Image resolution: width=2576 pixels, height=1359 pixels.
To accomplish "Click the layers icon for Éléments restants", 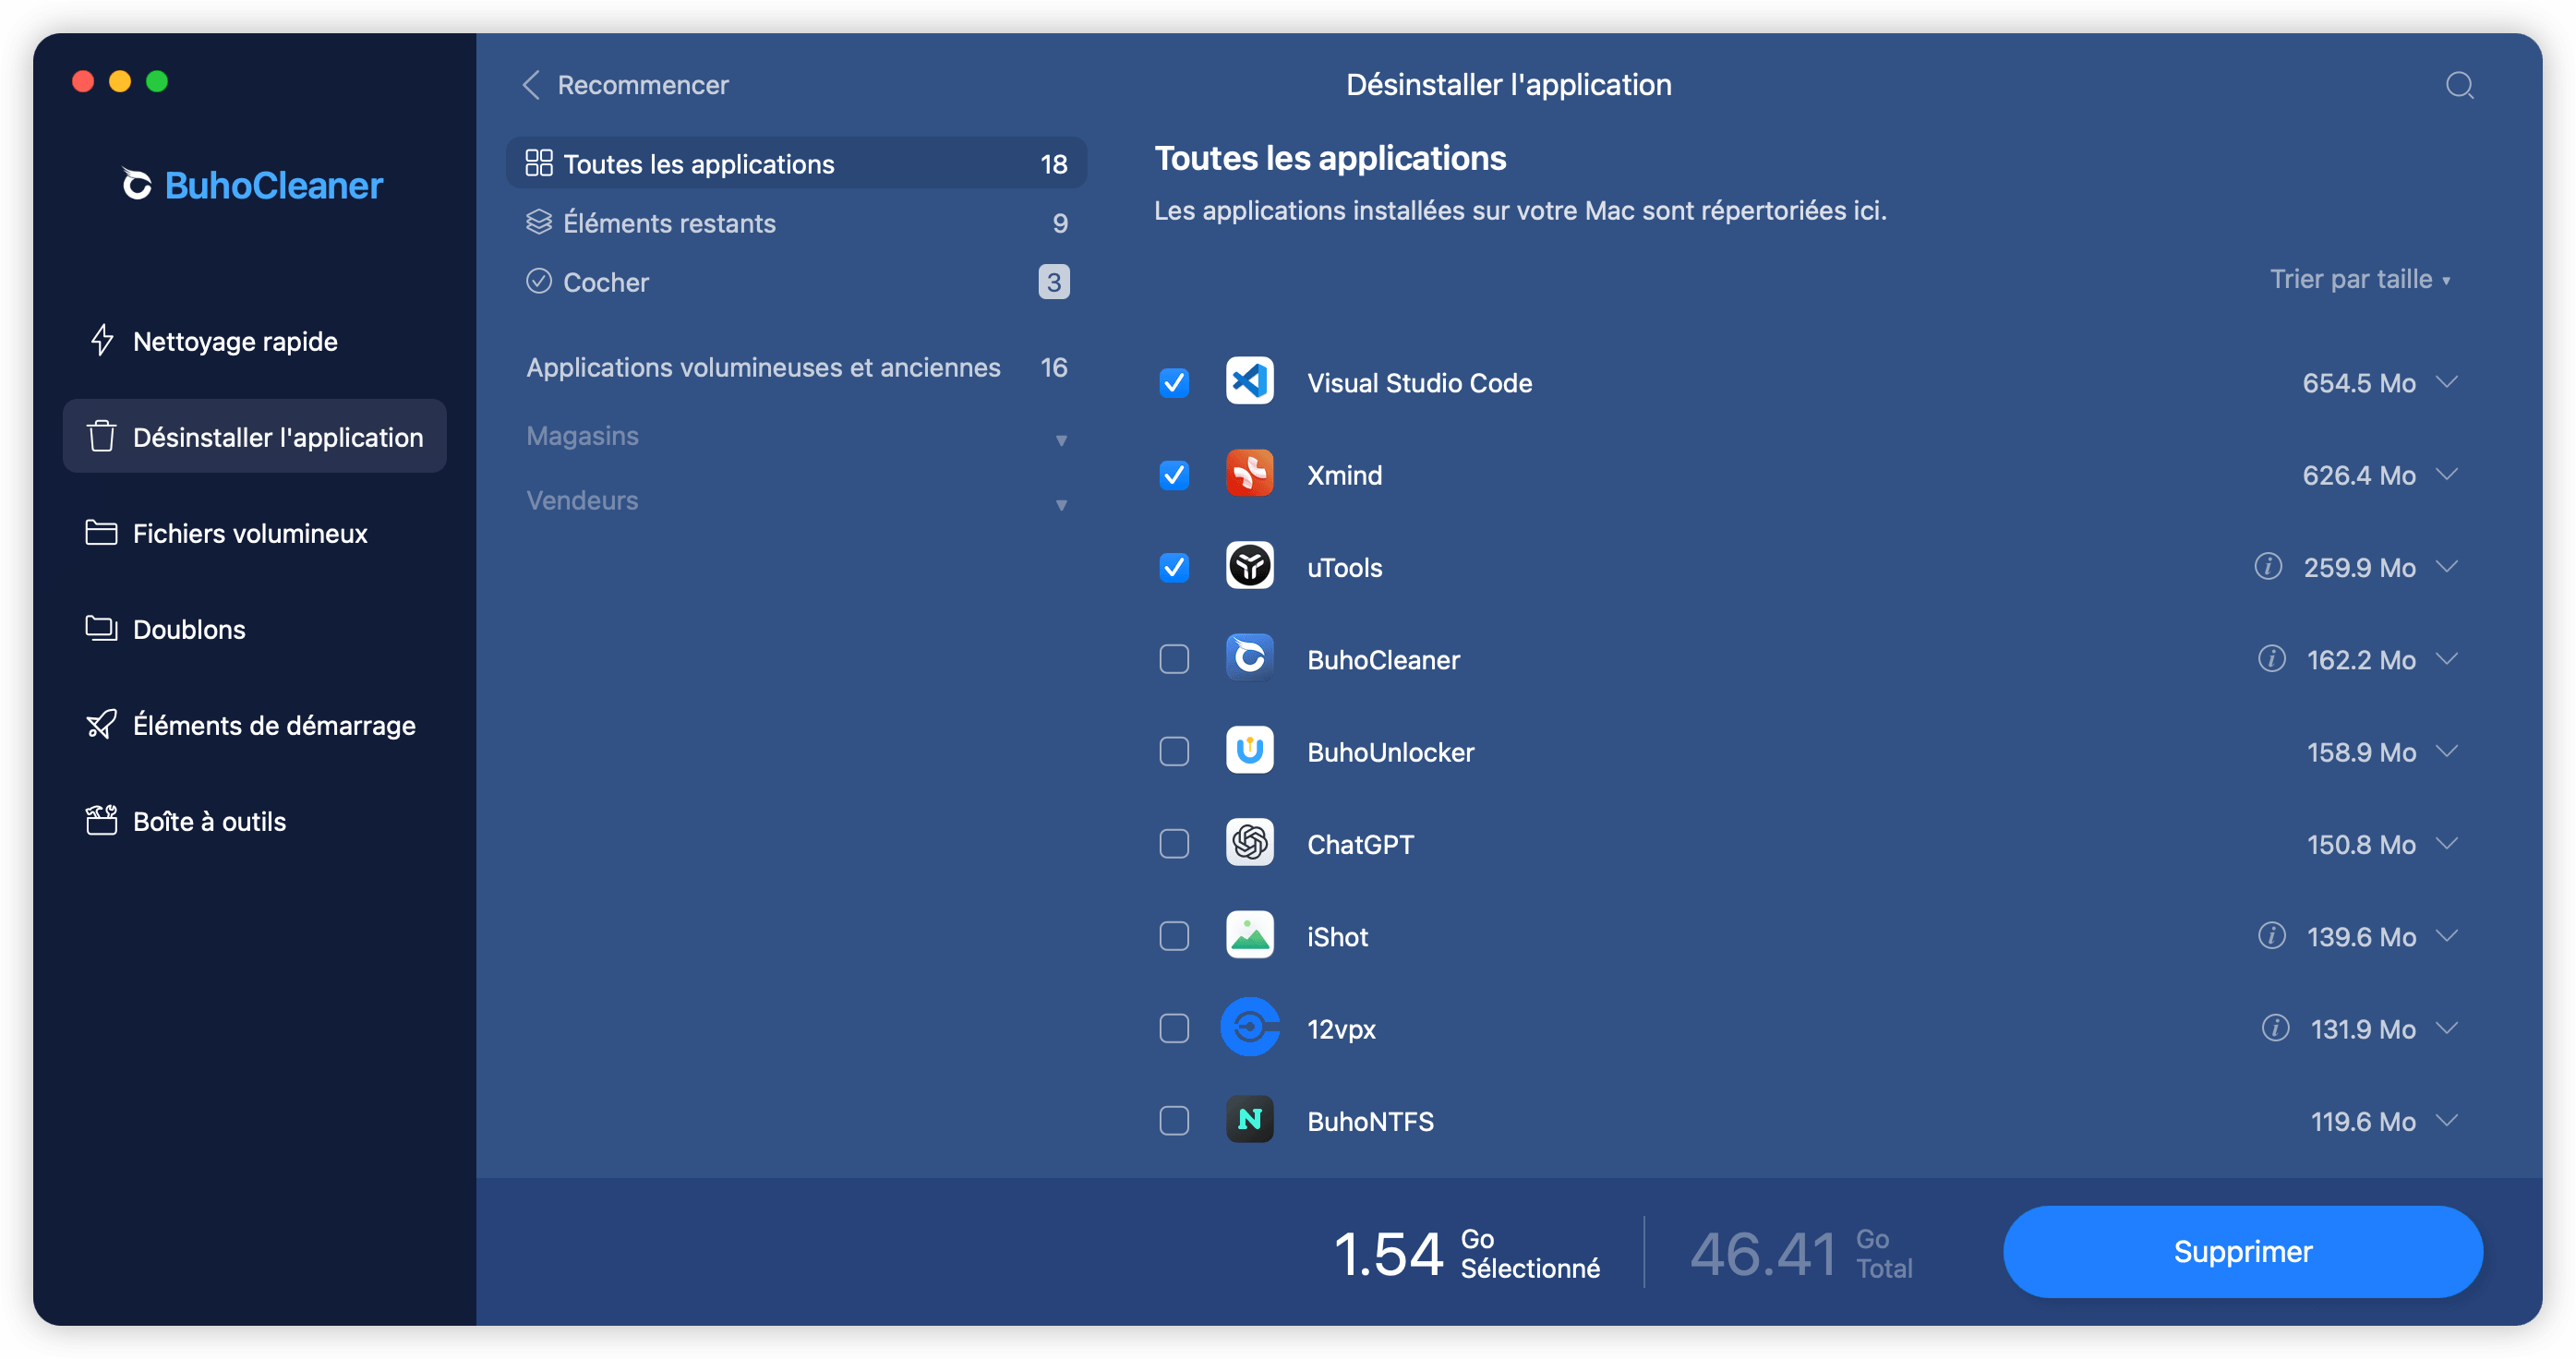I will point(539,222).
